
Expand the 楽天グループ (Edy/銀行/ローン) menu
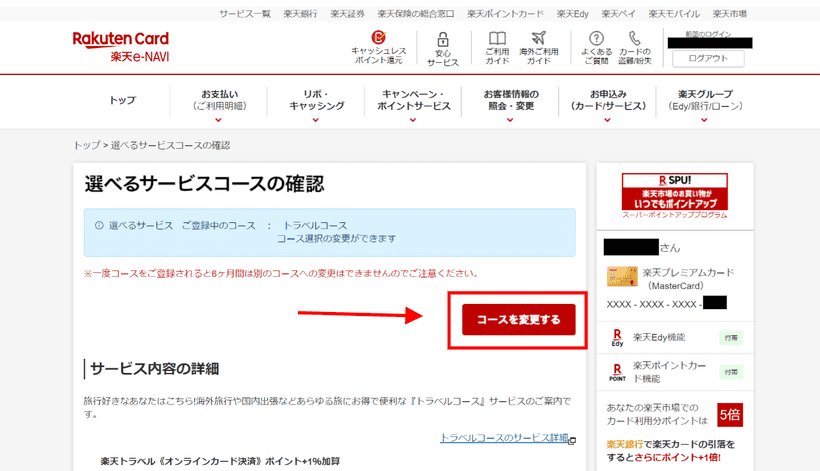705,107
